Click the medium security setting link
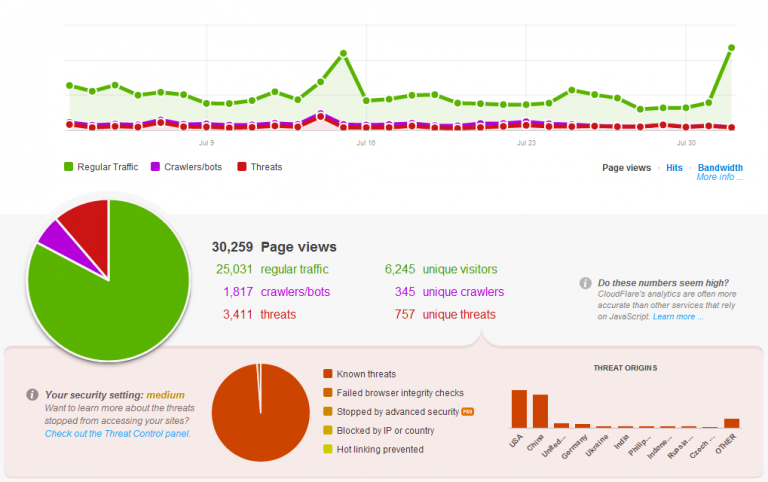Image resolution: width=768 pixels, height=482 pixels. [x=166, y=395]
